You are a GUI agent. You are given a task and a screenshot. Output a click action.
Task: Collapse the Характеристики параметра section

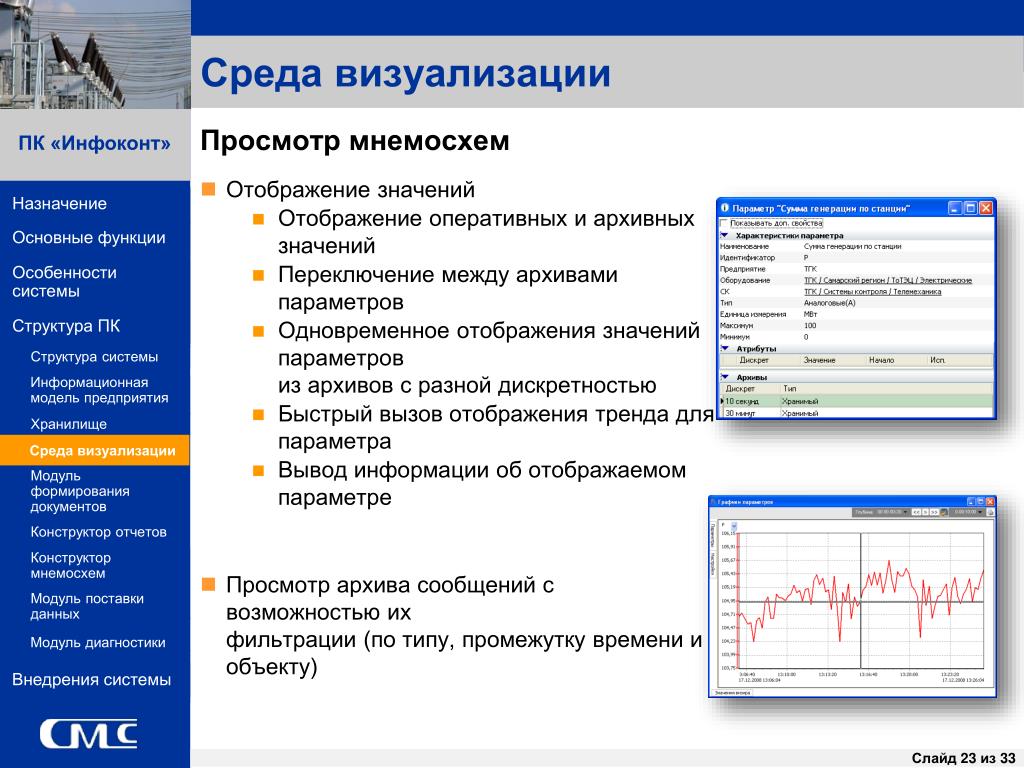(x=724, y=235)
